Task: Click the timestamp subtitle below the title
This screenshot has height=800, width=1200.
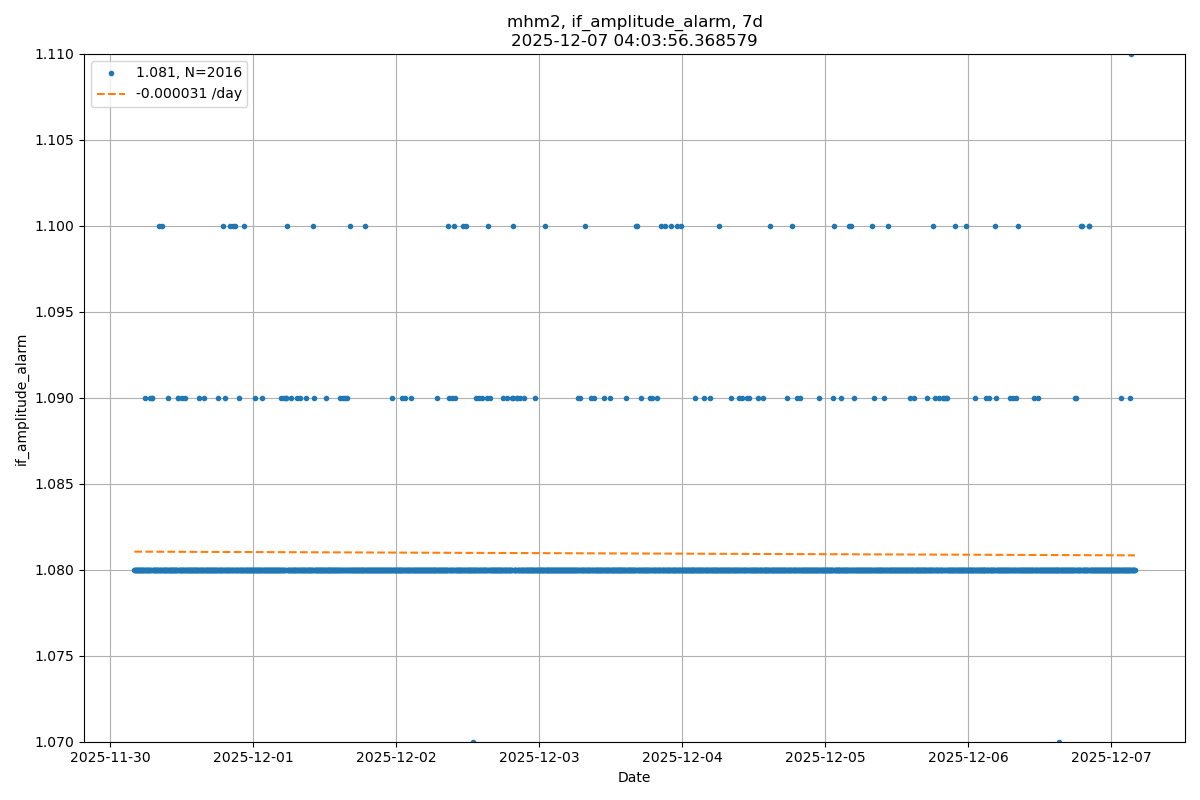Action: click(634, 41)
